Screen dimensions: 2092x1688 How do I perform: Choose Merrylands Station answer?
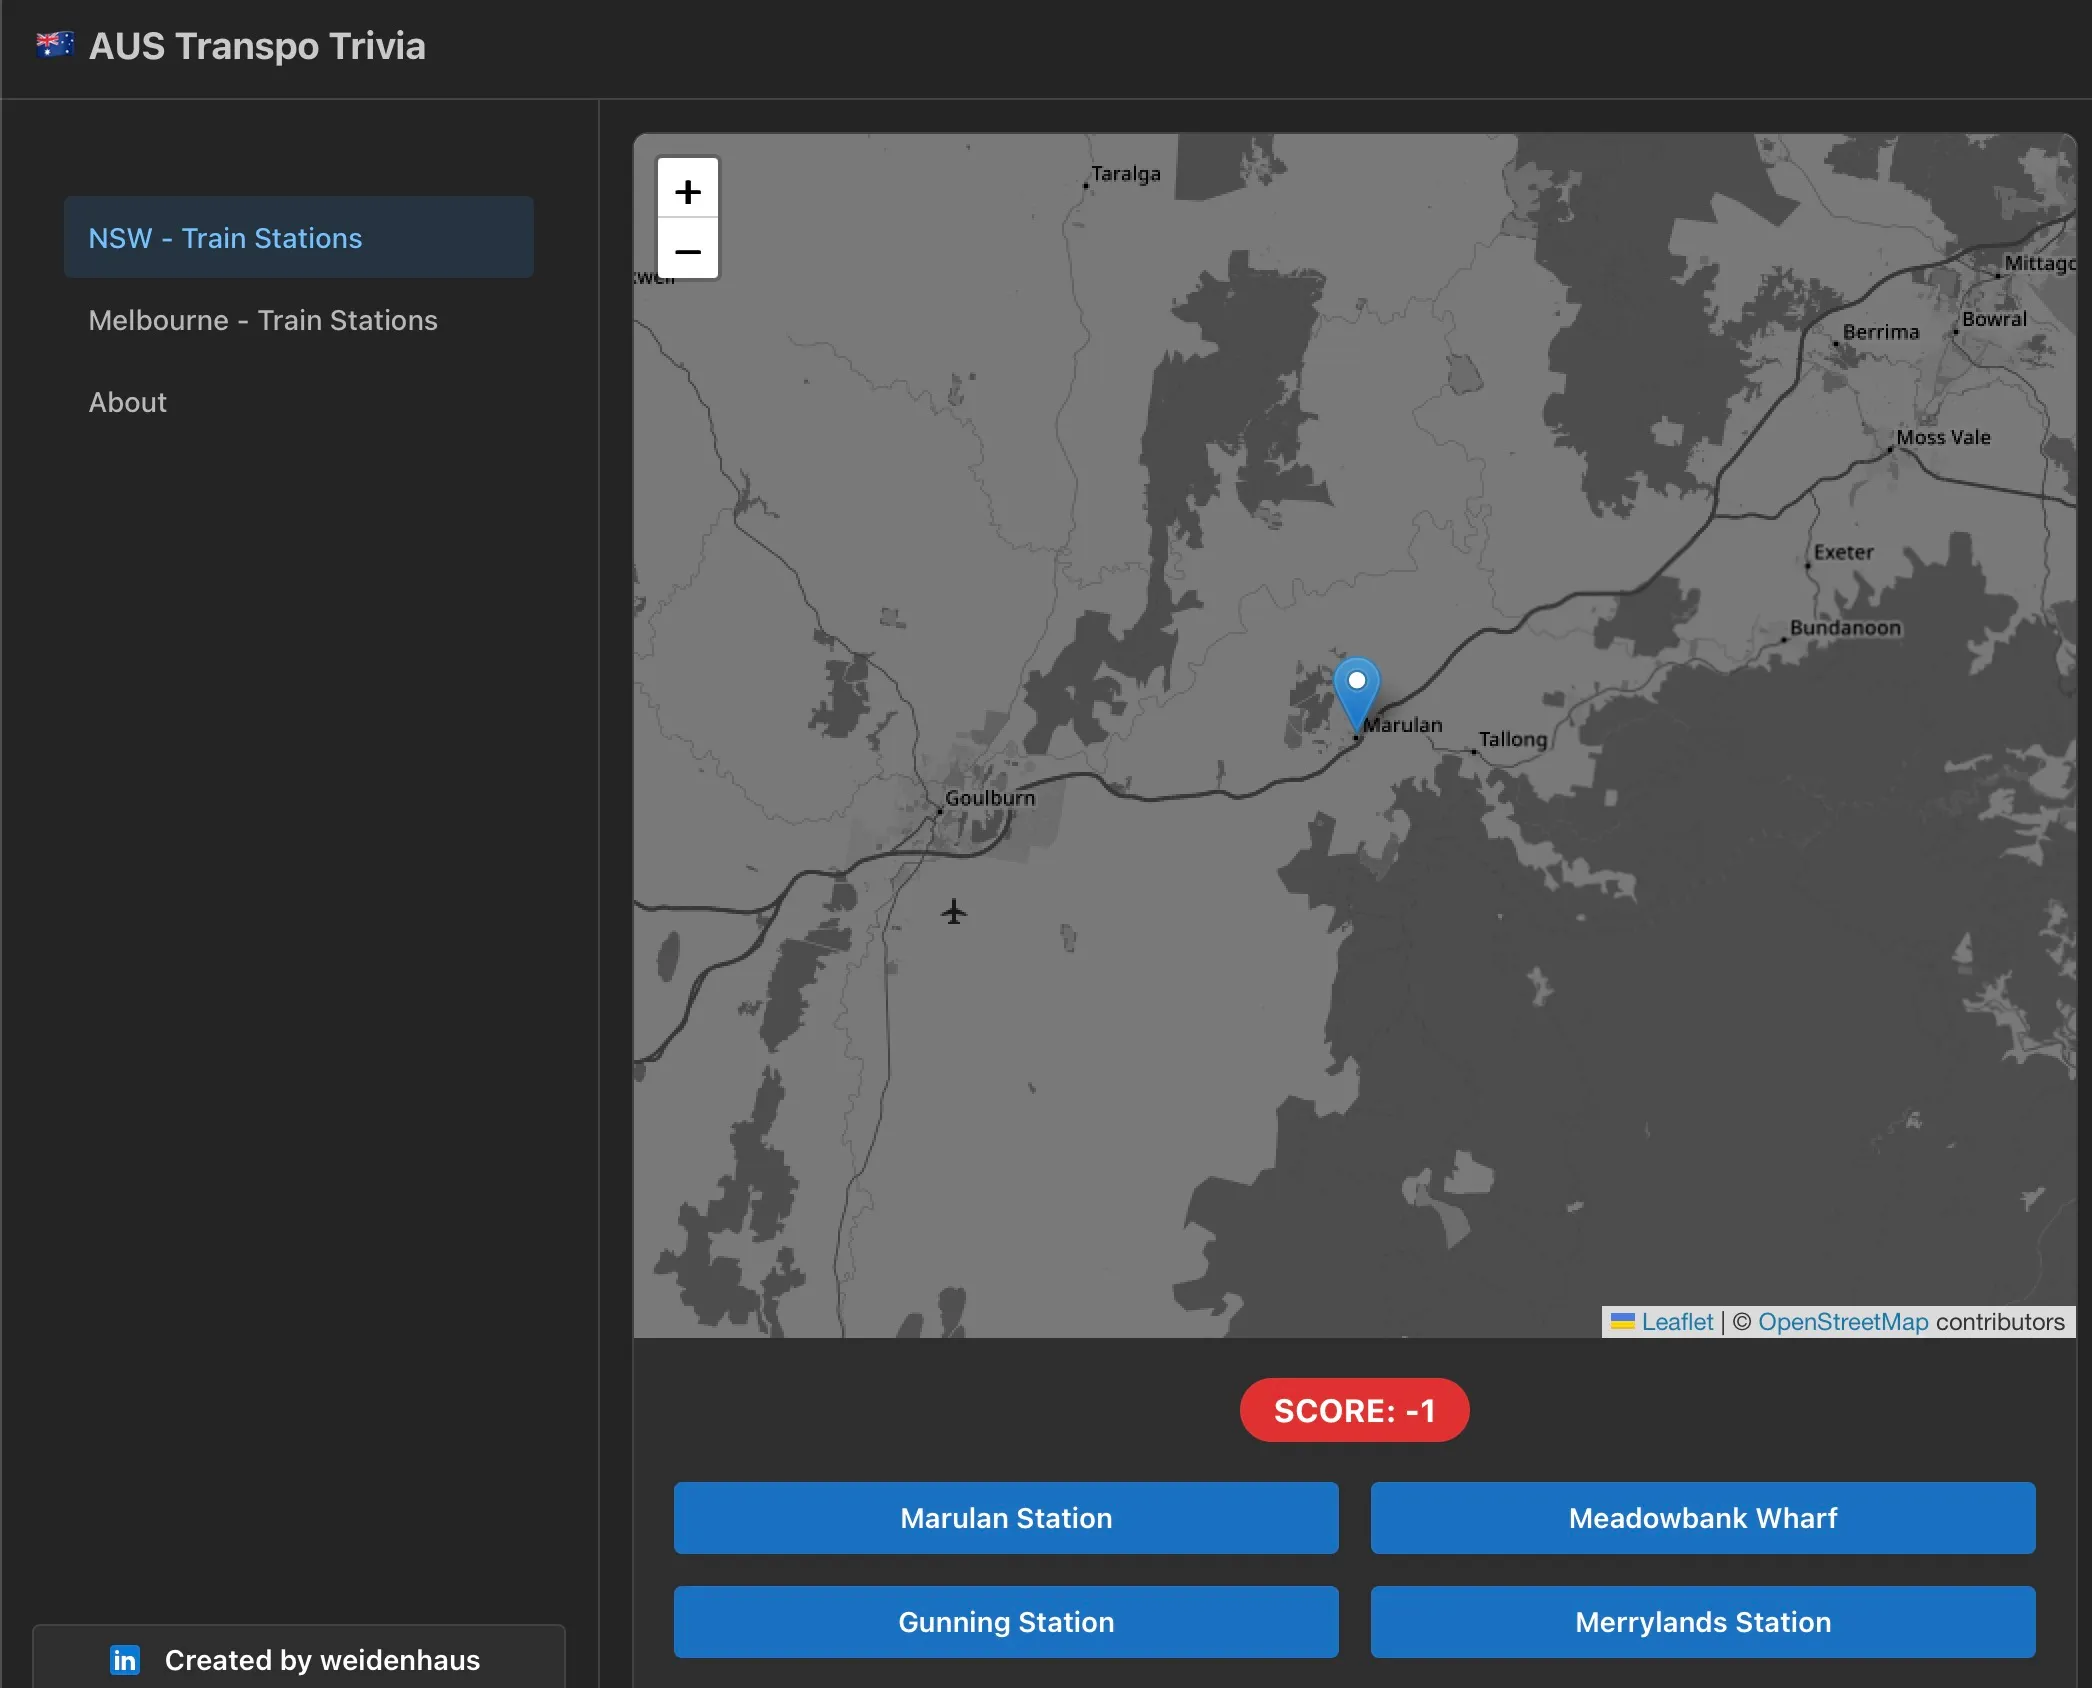pyautogui.click(x=1703, y=1622)
